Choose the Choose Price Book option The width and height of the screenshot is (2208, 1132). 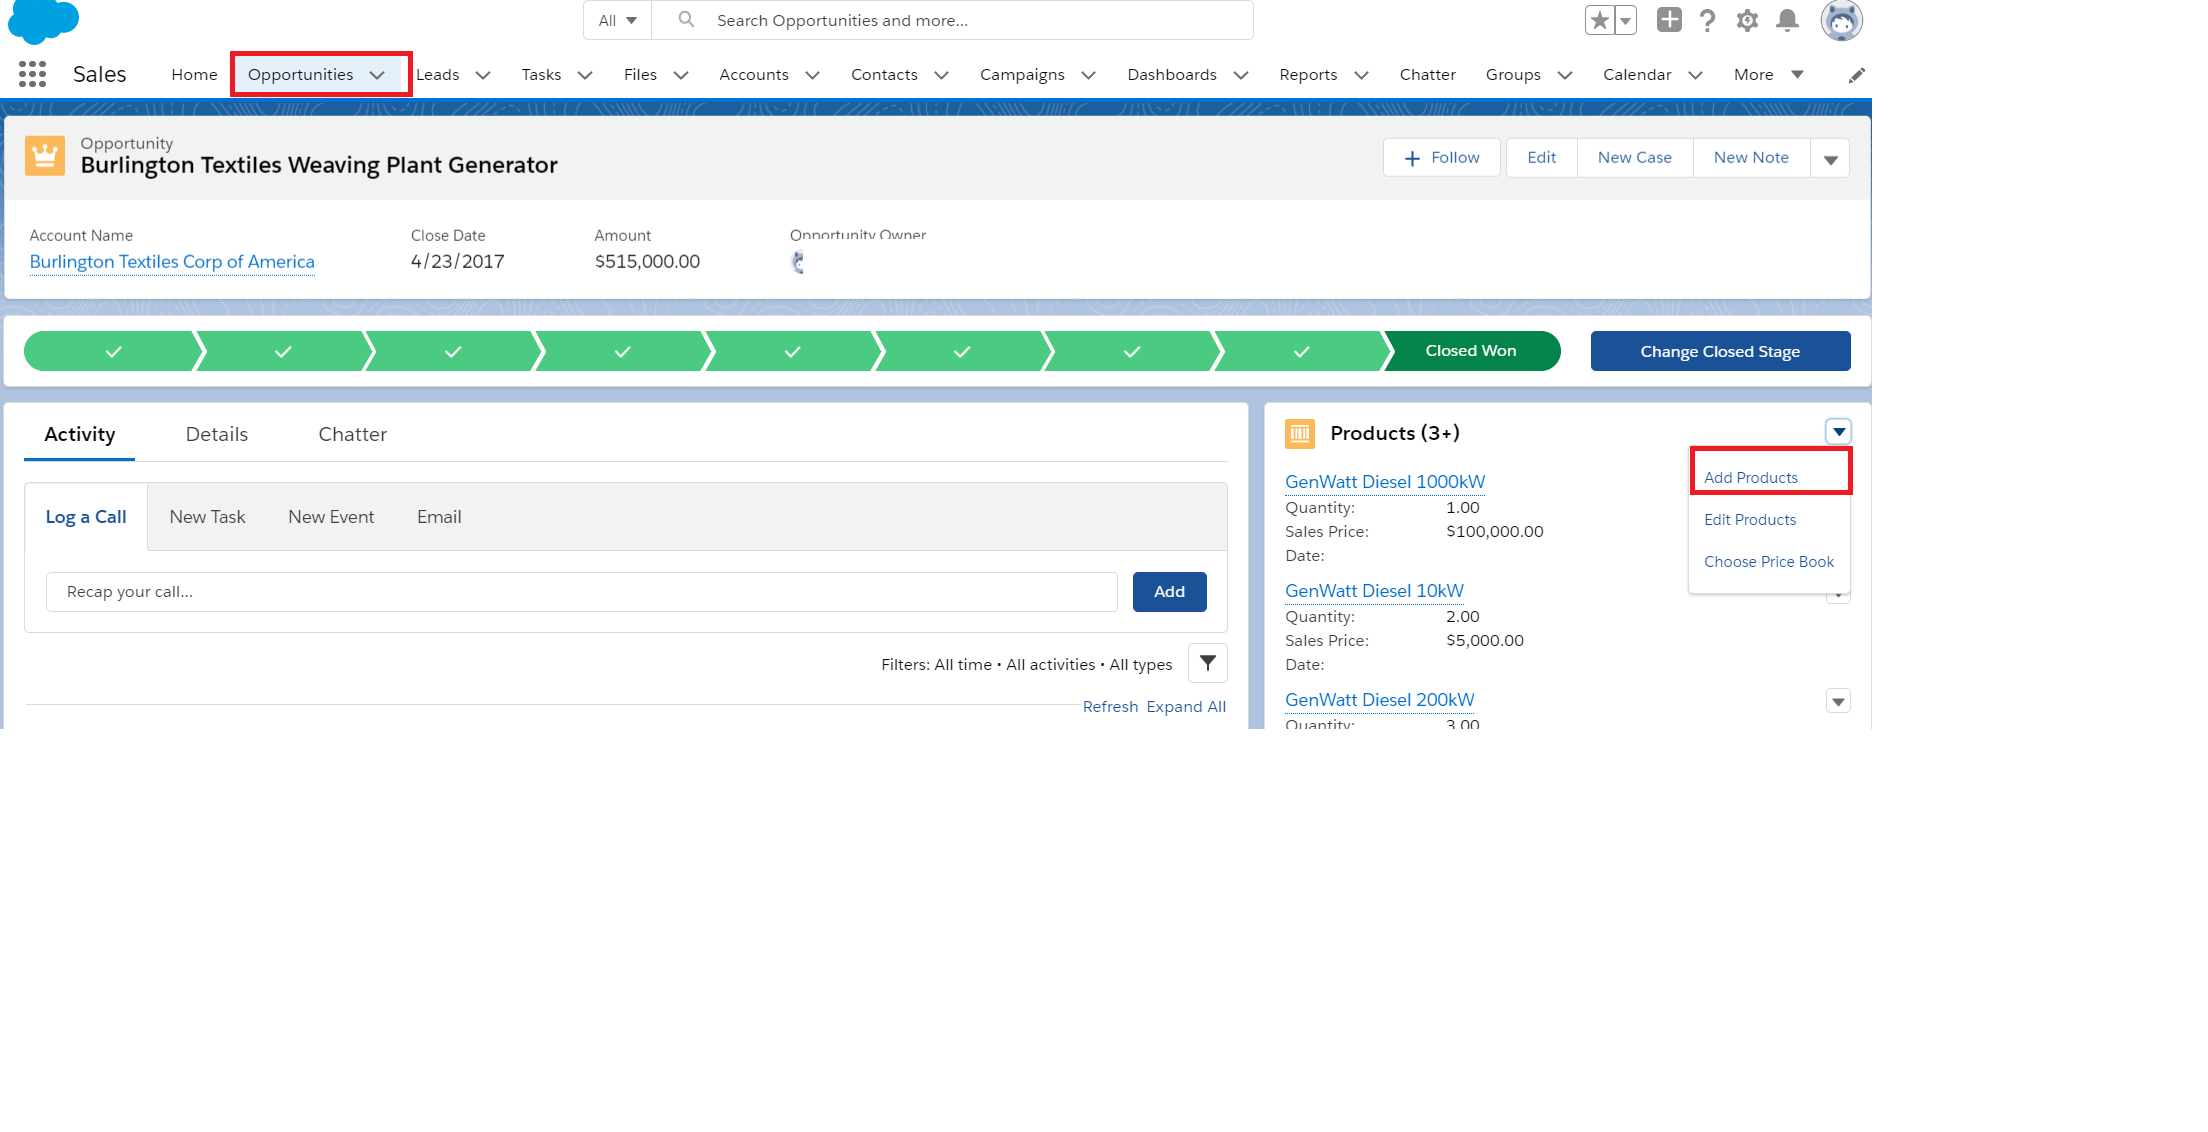tap(1768, 562)
